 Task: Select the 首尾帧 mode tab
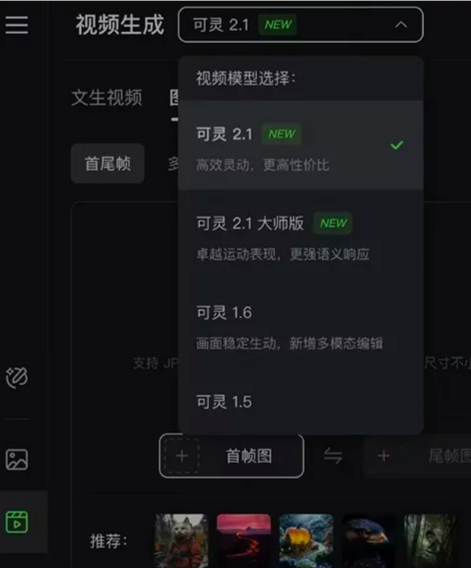(108, 163)
